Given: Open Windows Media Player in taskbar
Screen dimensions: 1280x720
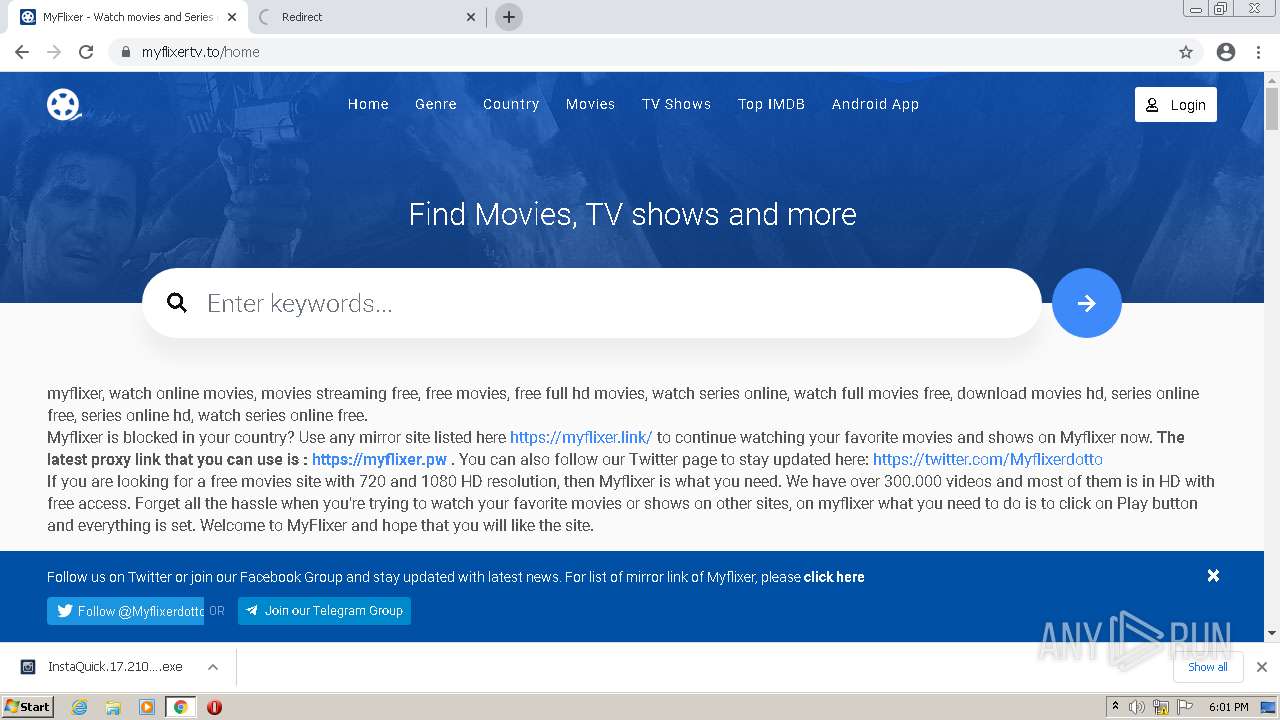Looking at the screenshot, I should click(147, 707).
